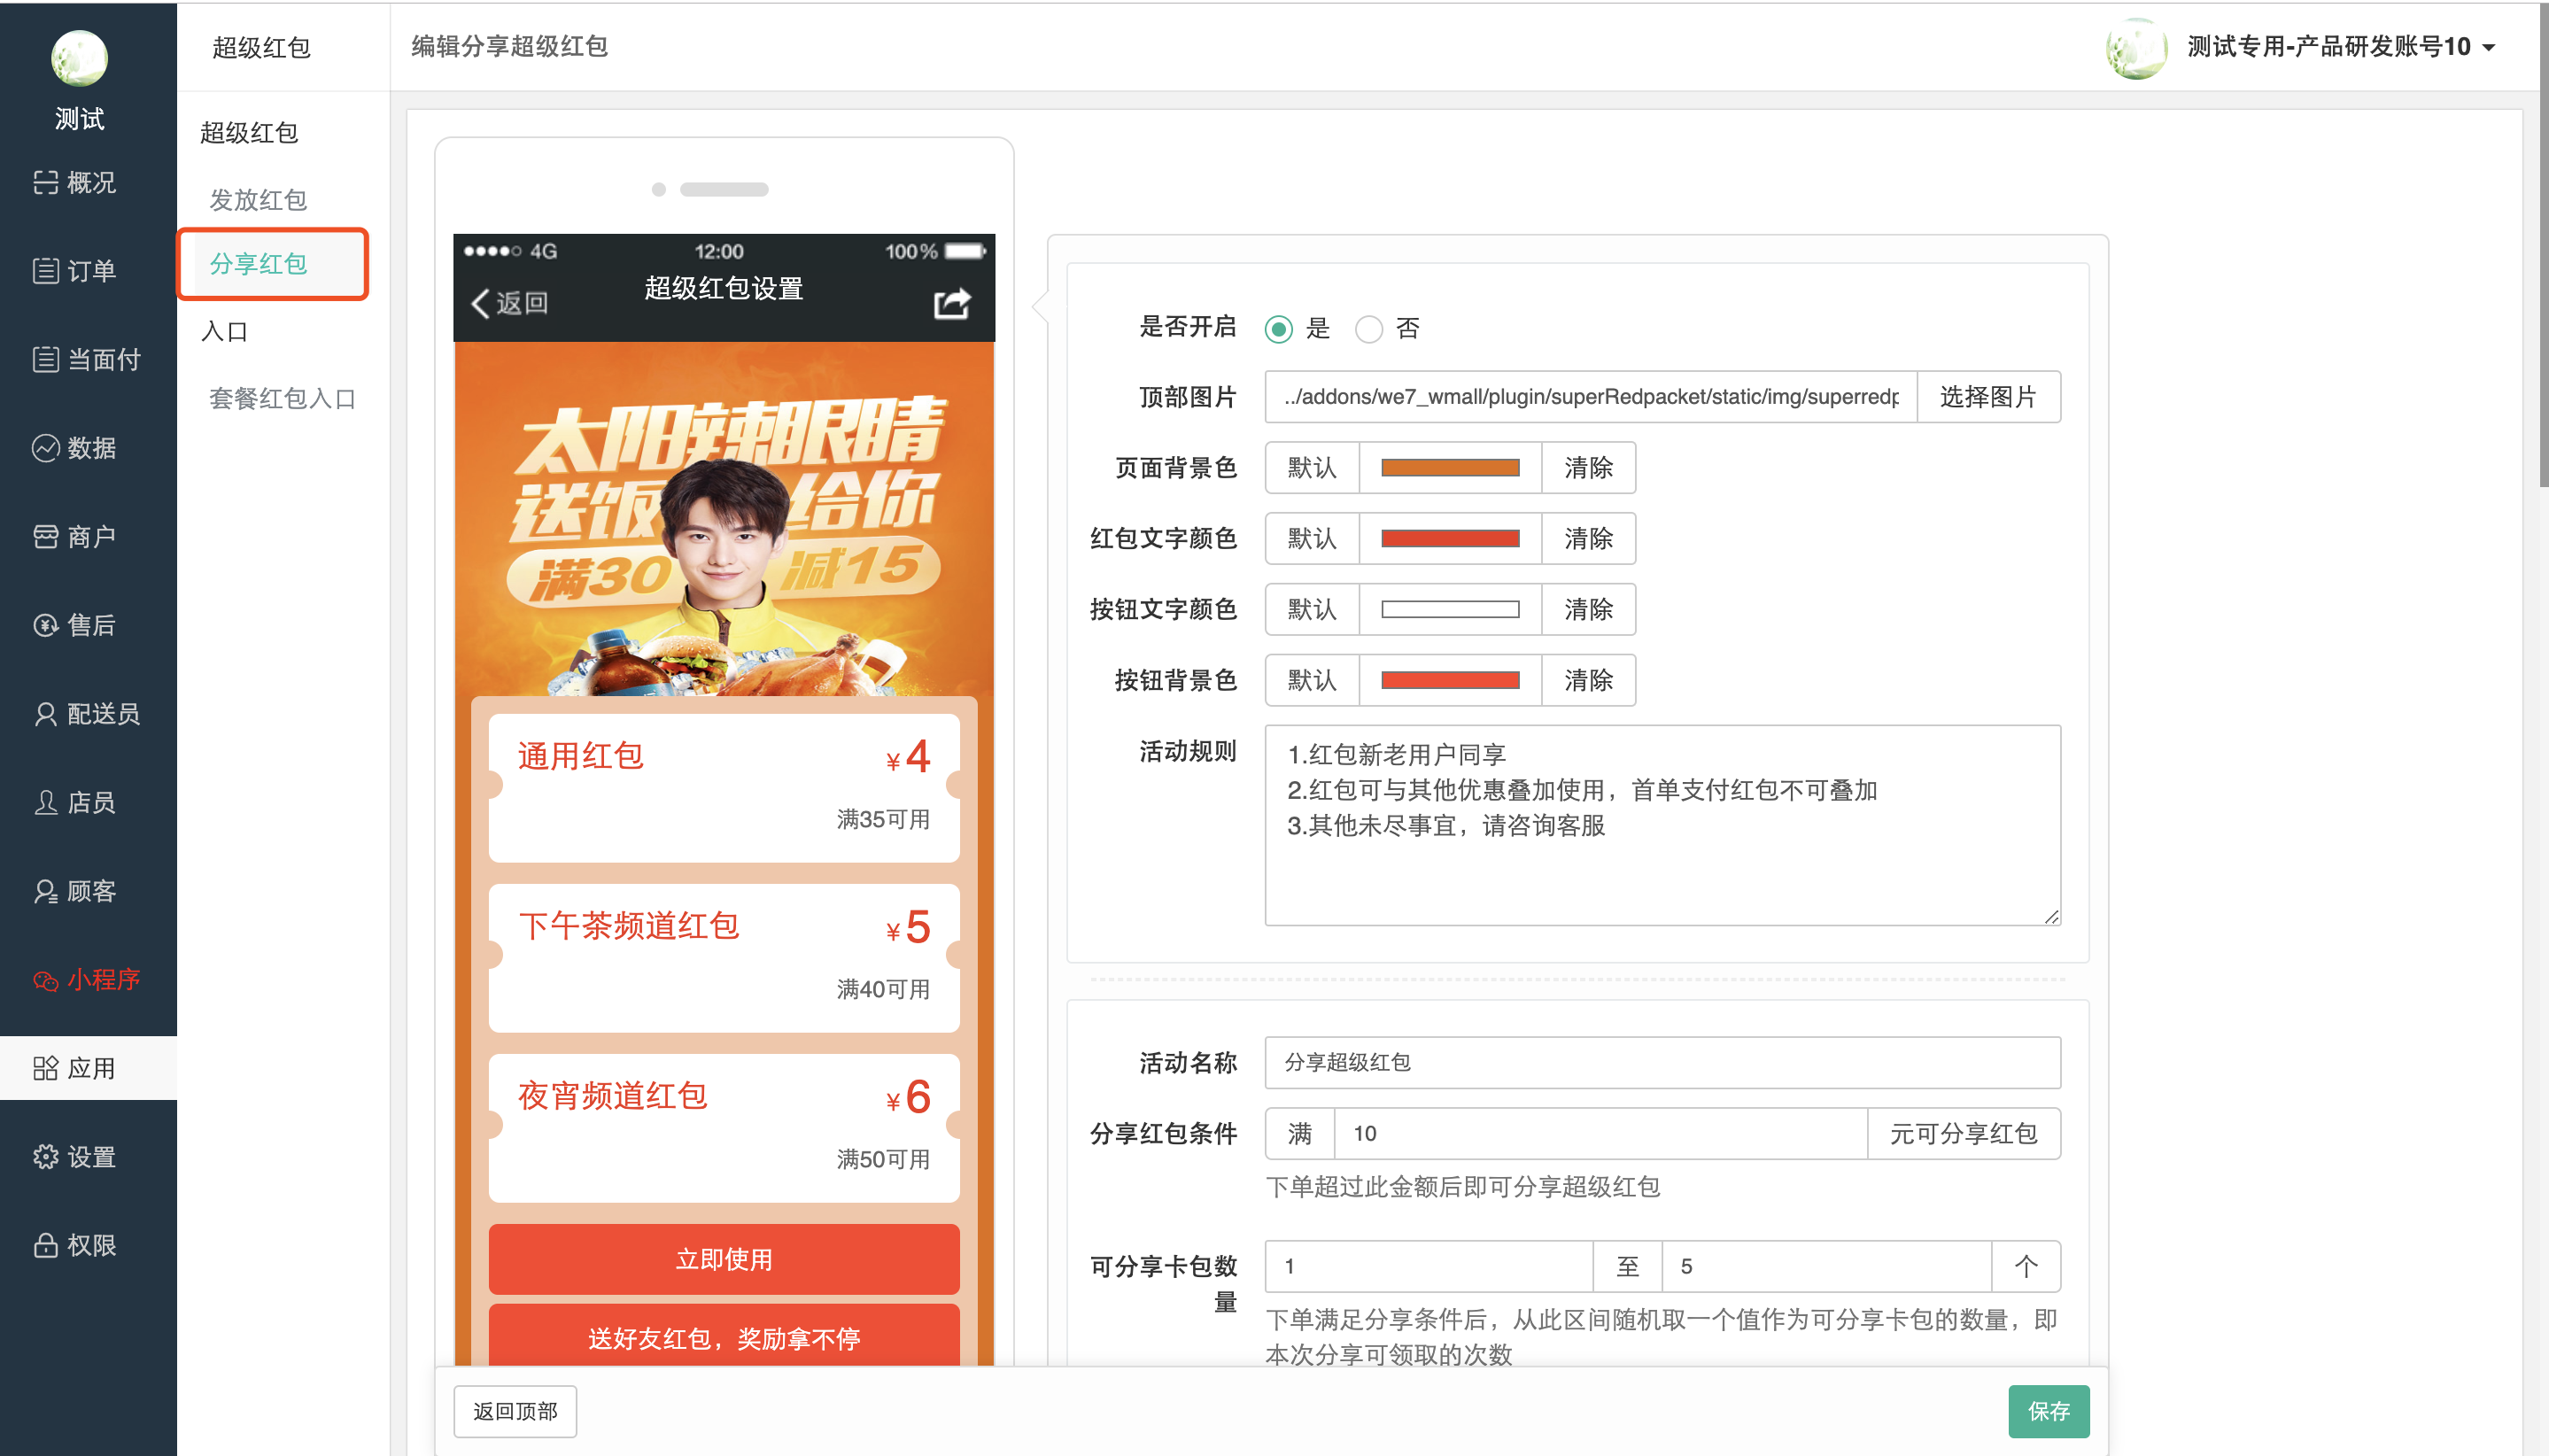Screen dimensions: 2549x1456
Task: Click the 概况 overview icon in sidebar
Action: coord(46,182)
